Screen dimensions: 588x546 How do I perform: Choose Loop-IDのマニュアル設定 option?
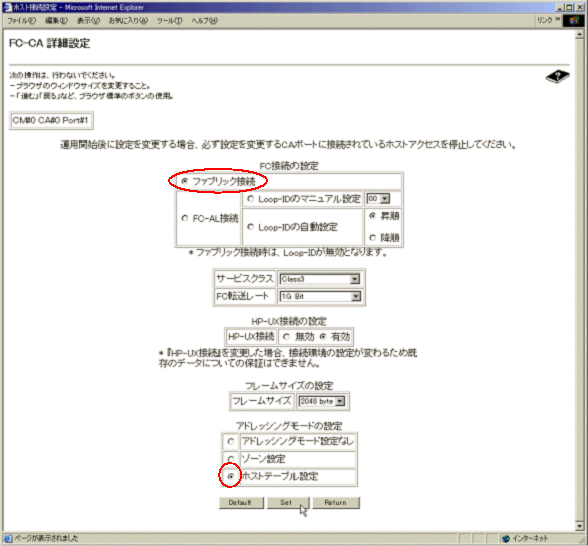250,199
